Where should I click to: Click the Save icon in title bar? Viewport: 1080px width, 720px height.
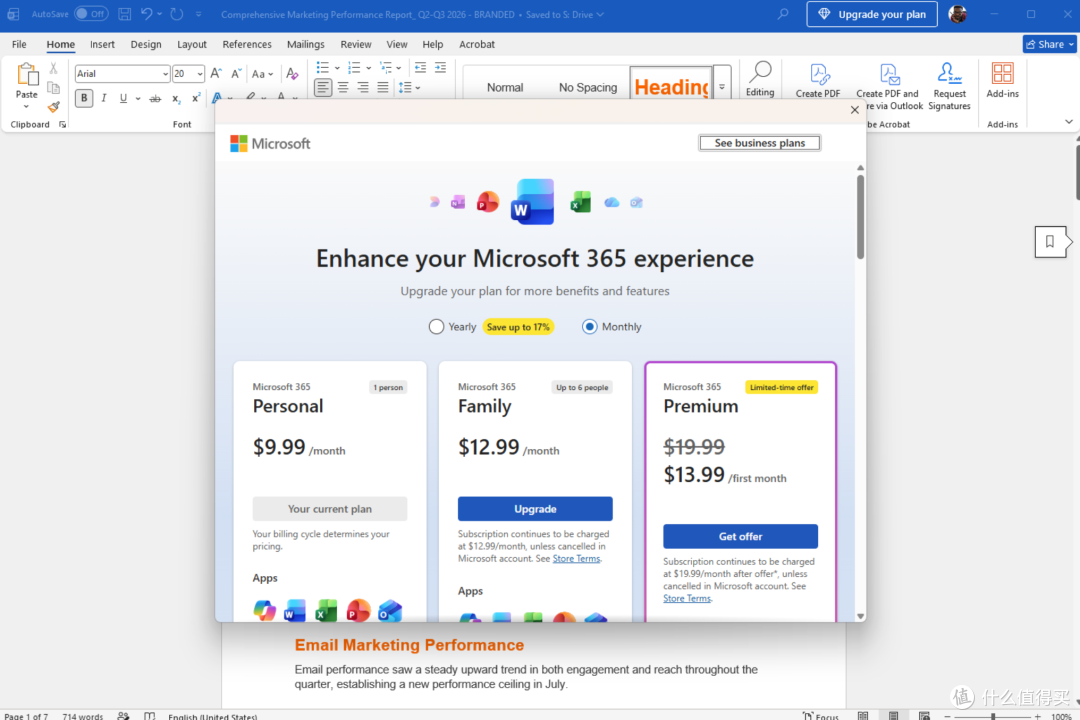(x=125, y=14)
